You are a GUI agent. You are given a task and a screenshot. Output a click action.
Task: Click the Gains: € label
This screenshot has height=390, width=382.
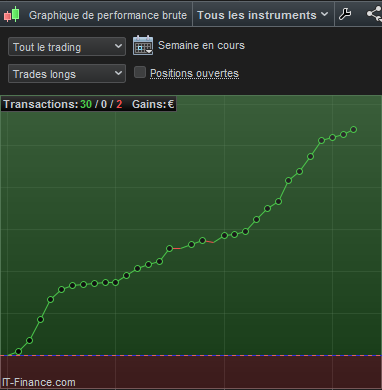pos(153,104)
